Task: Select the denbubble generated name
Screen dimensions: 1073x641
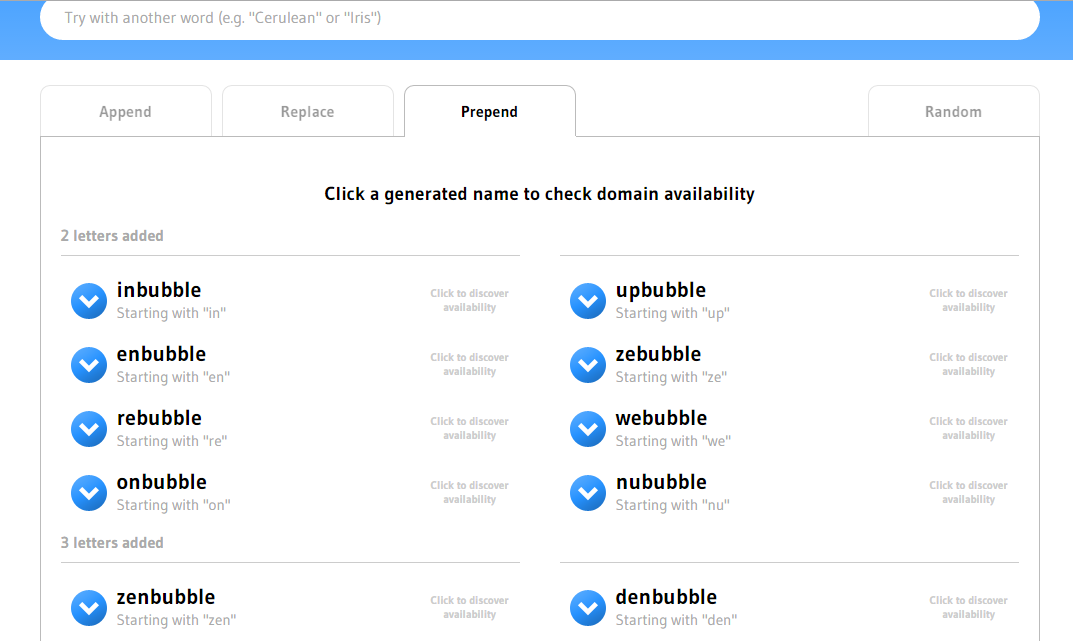Action: point(666,597)
